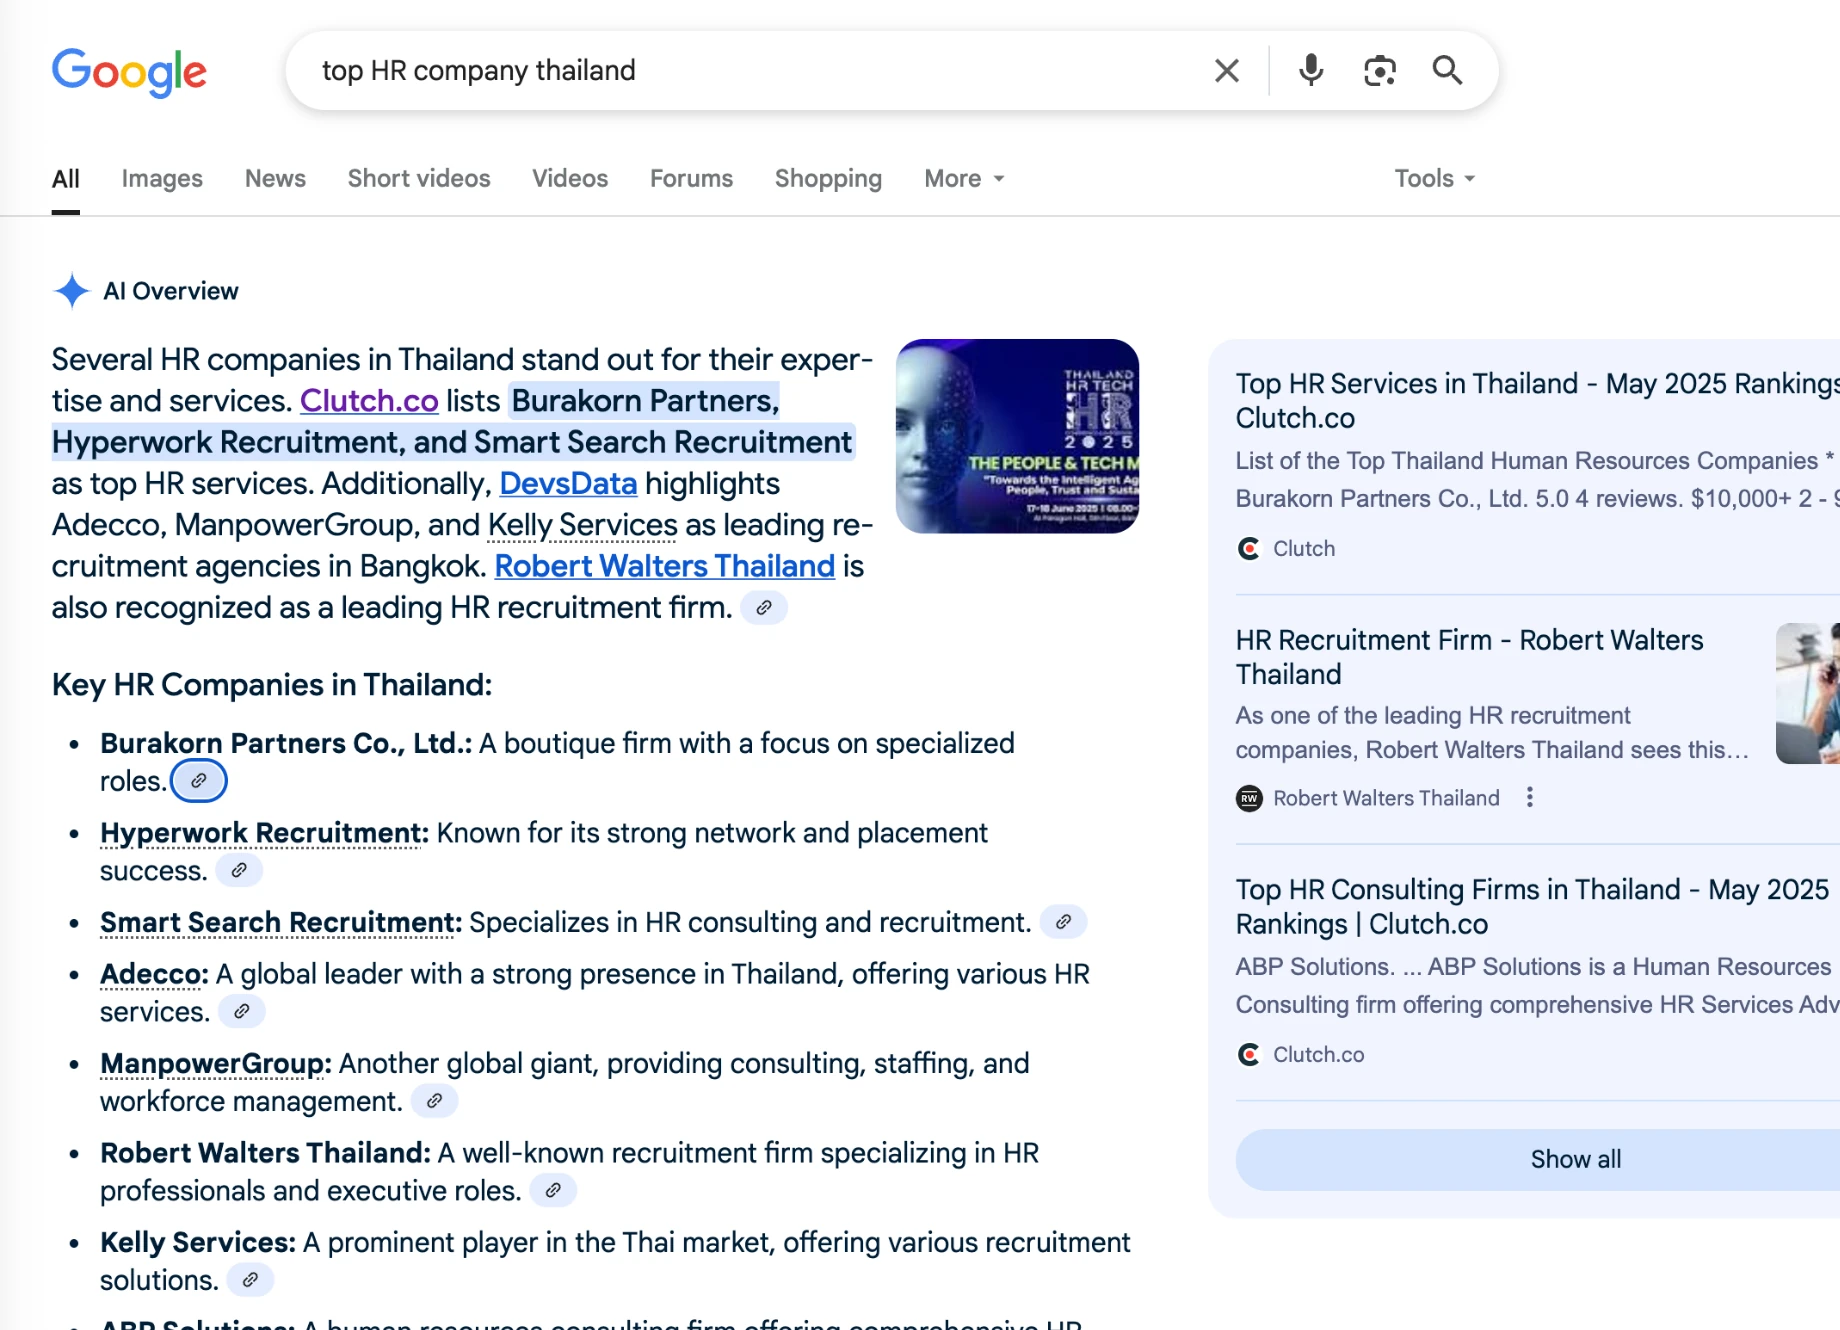Click the Key HR Companies in Thailand heading

point(272,685)
